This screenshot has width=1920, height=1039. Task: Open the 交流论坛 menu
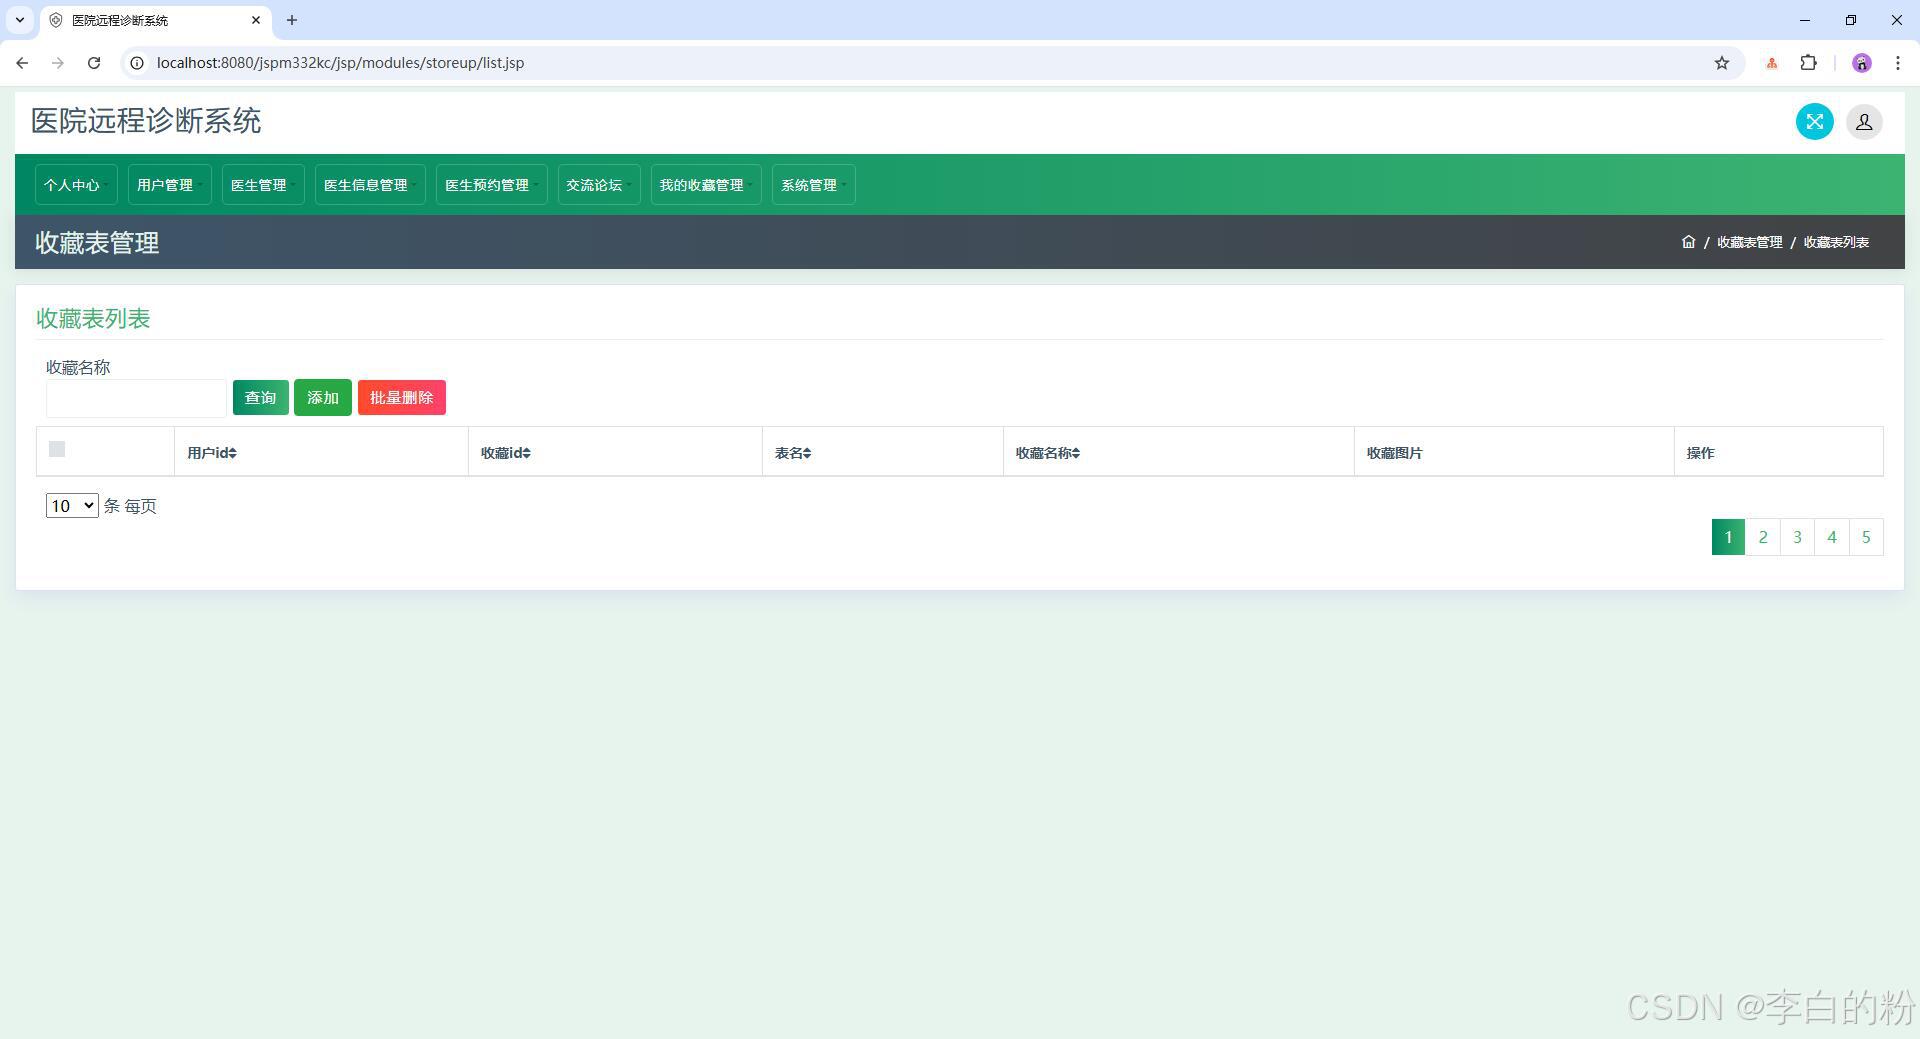(599, 185)
